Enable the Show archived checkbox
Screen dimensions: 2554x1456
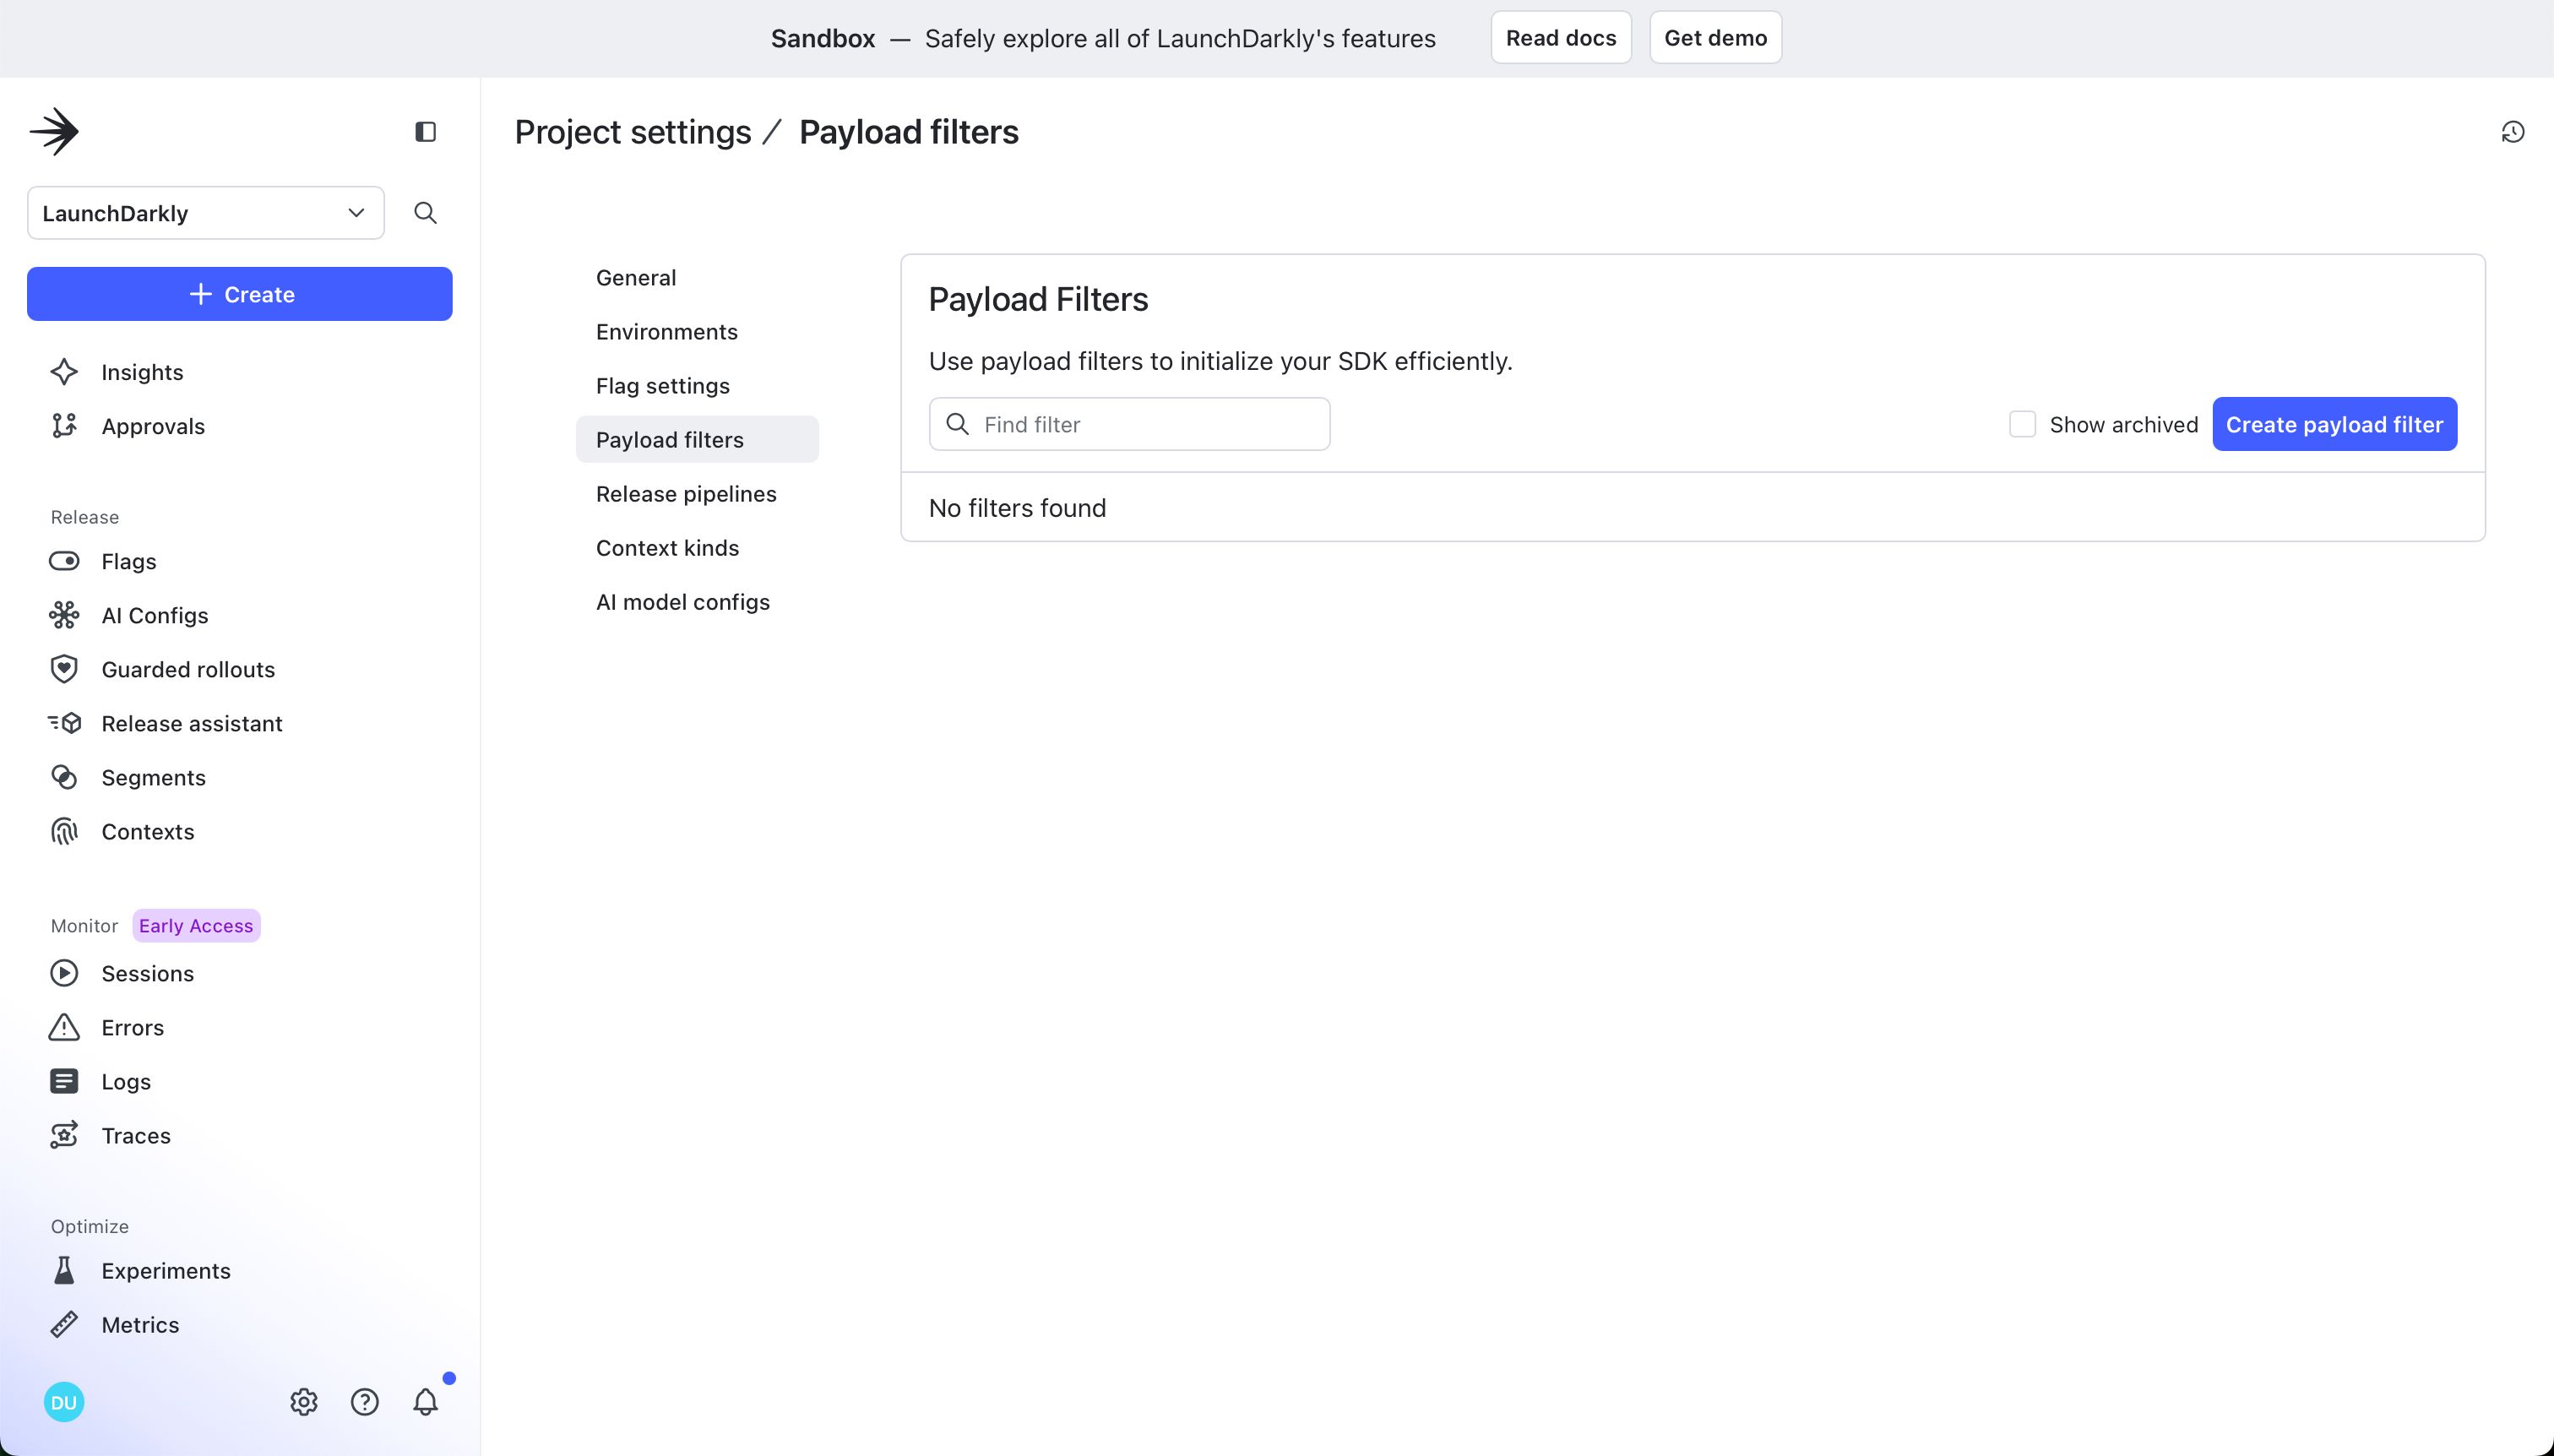pyautogui.click(x=2022, y=424)
